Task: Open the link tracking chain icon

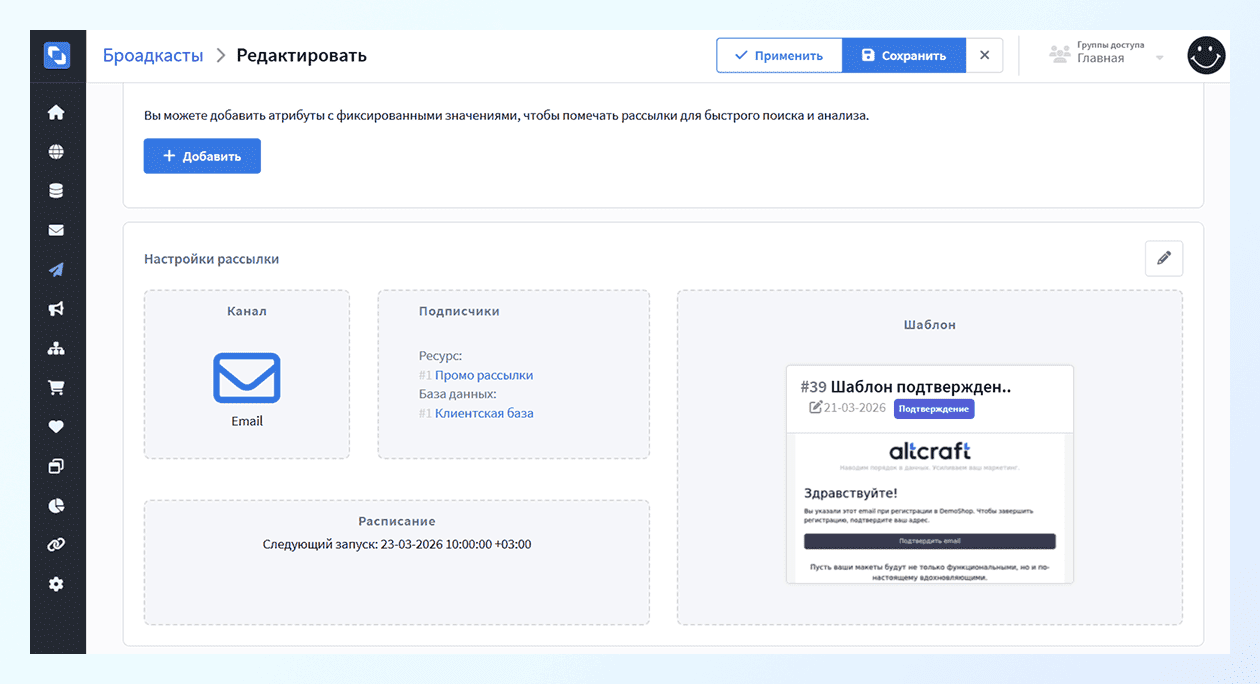Action: [x=57, y=544]
